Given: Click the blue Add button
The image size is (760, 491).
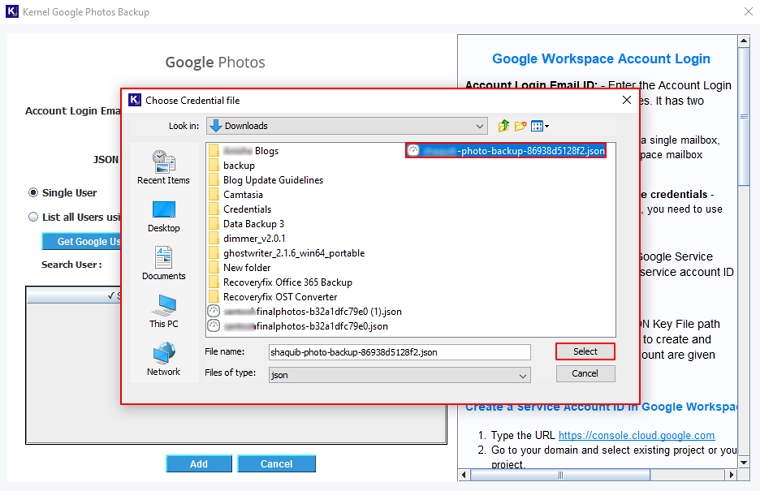Looking at the screenshot, I should click(x=199, y=464).
